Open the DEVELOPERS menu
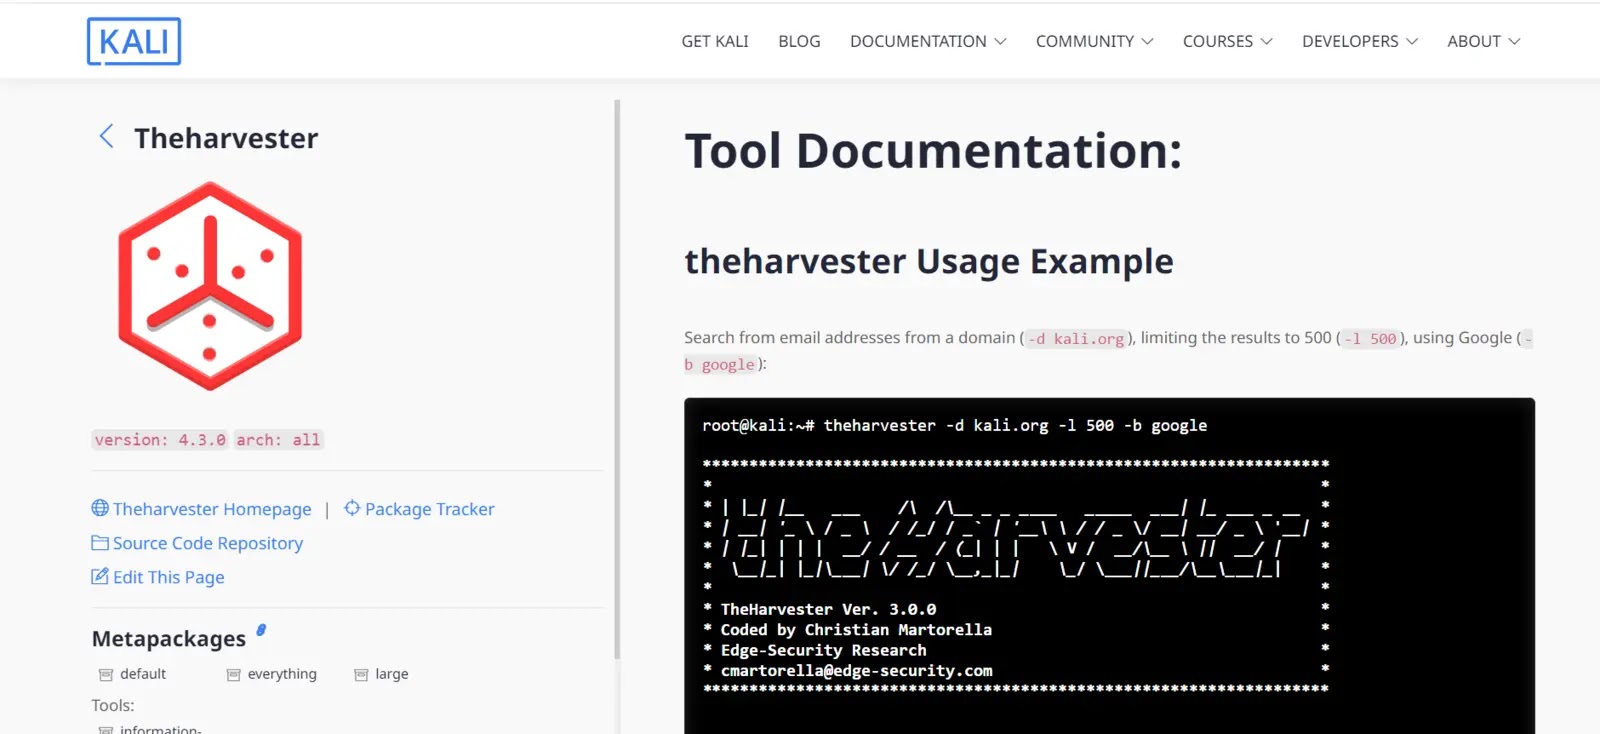Viewport: 1600px width, 734px height. coord(1359,41)
